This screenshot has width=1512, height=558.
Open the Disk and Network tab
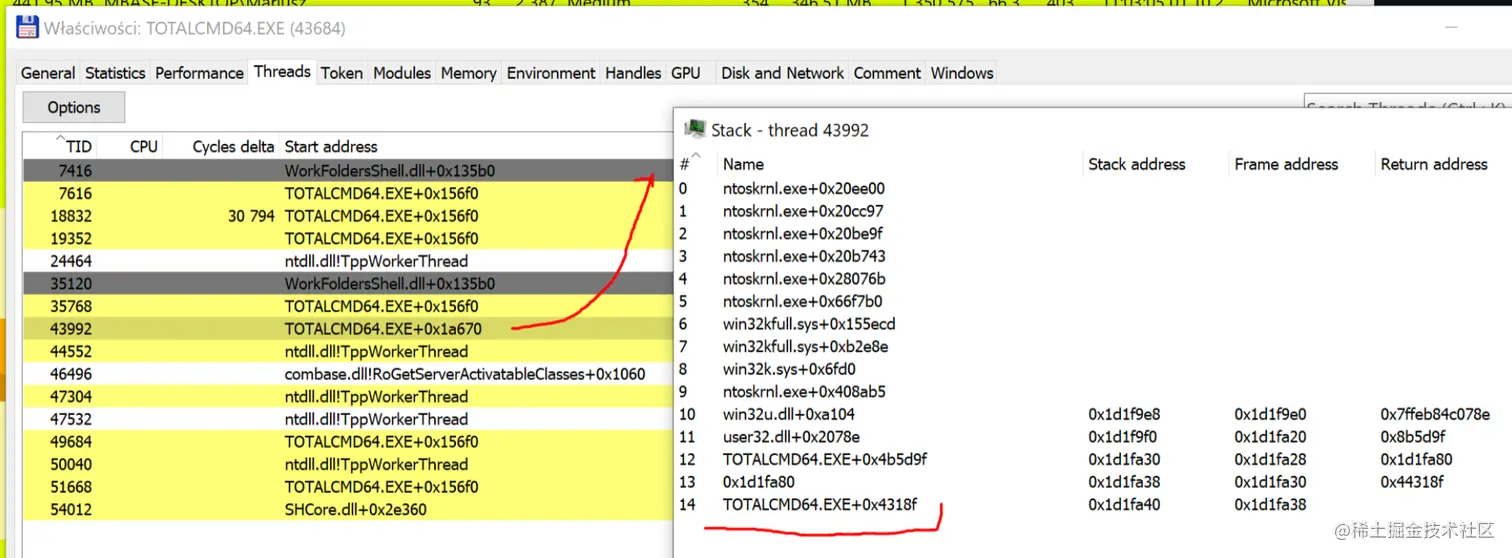(782, 73)
